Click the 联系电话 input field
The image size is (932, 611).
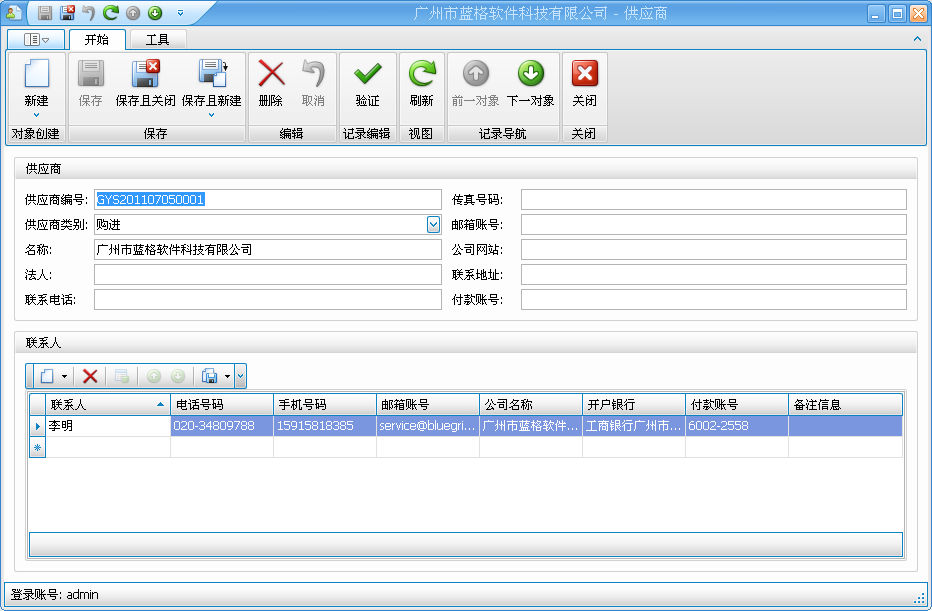point(267,300)
